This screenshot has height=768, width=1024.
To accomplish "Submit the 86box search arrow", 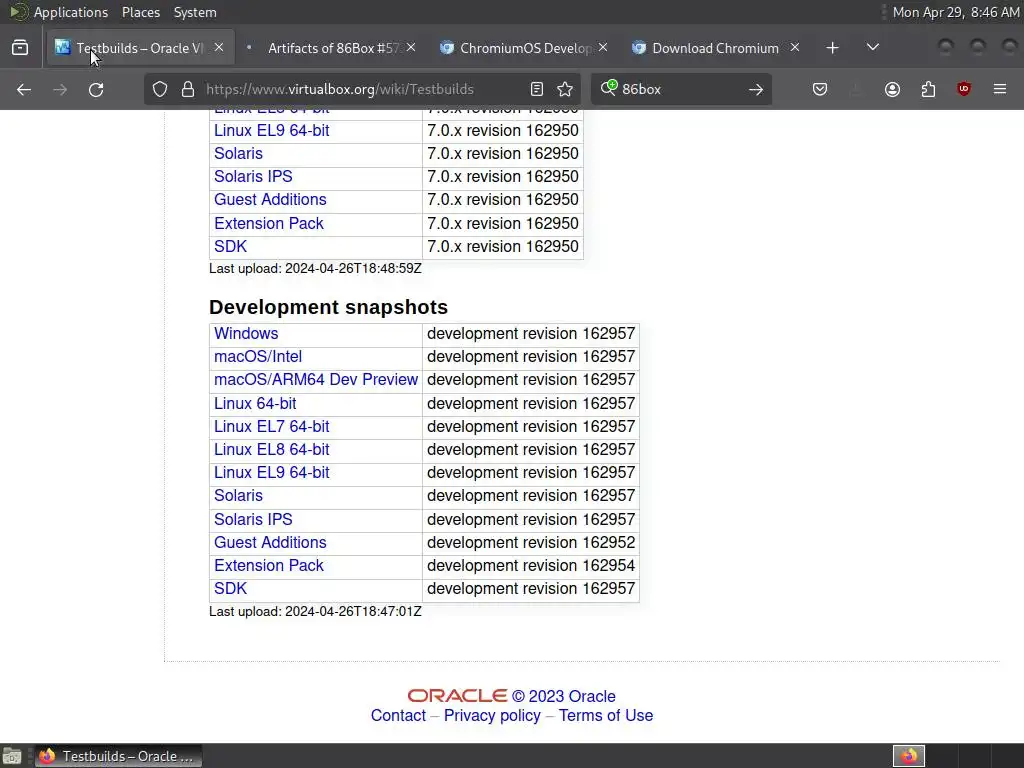I will click(756, 89).
